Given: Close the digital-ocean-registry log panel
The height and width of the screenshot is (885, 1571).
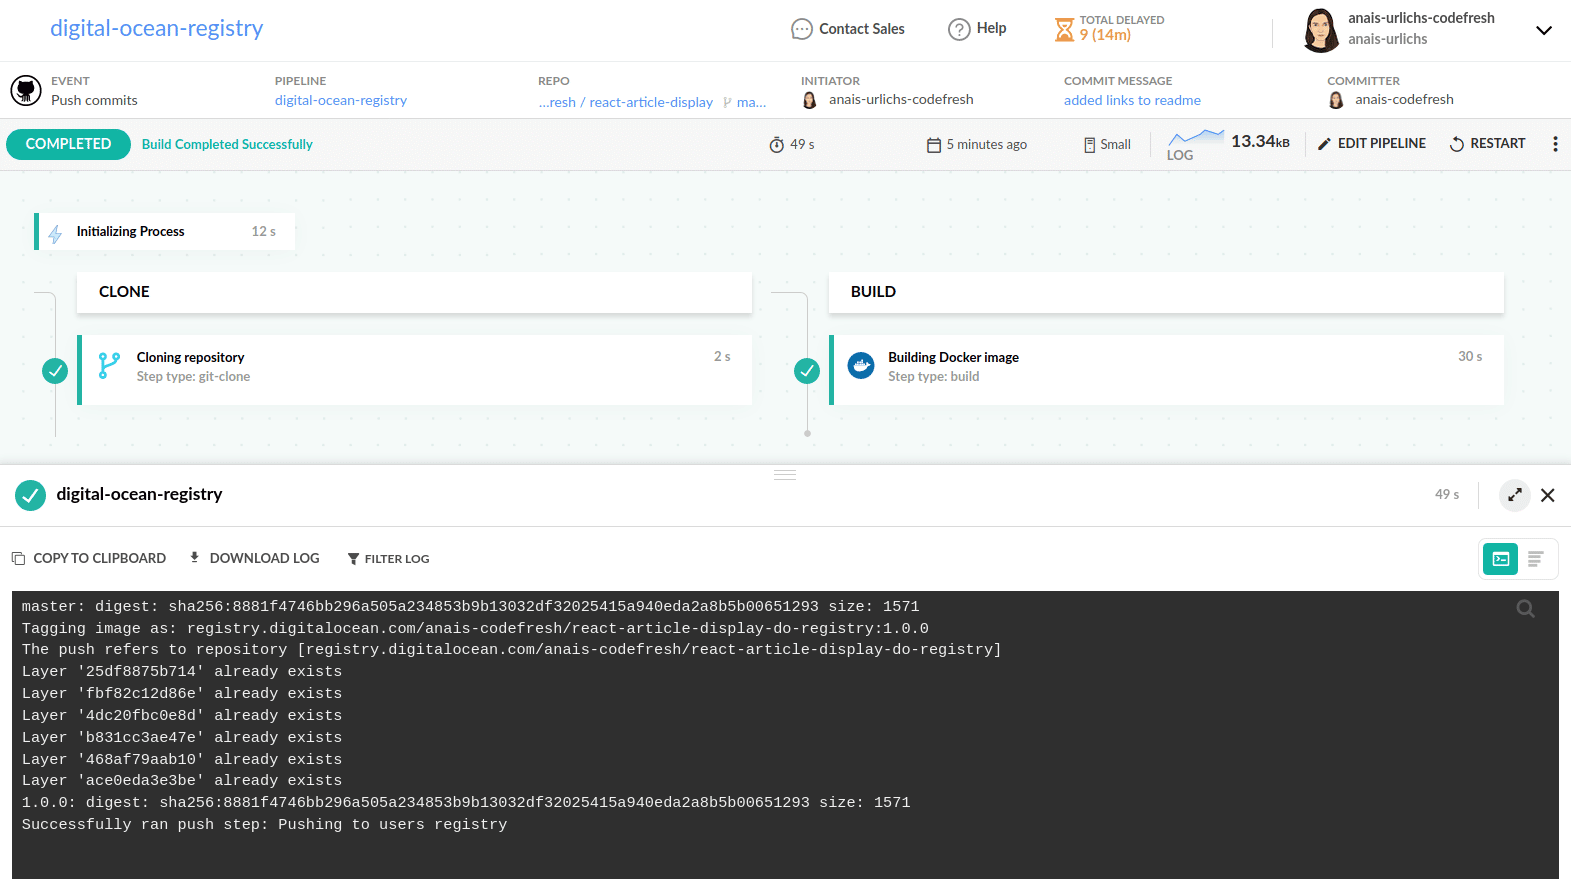Looking at the screenshot, I should pos(1548,495).
